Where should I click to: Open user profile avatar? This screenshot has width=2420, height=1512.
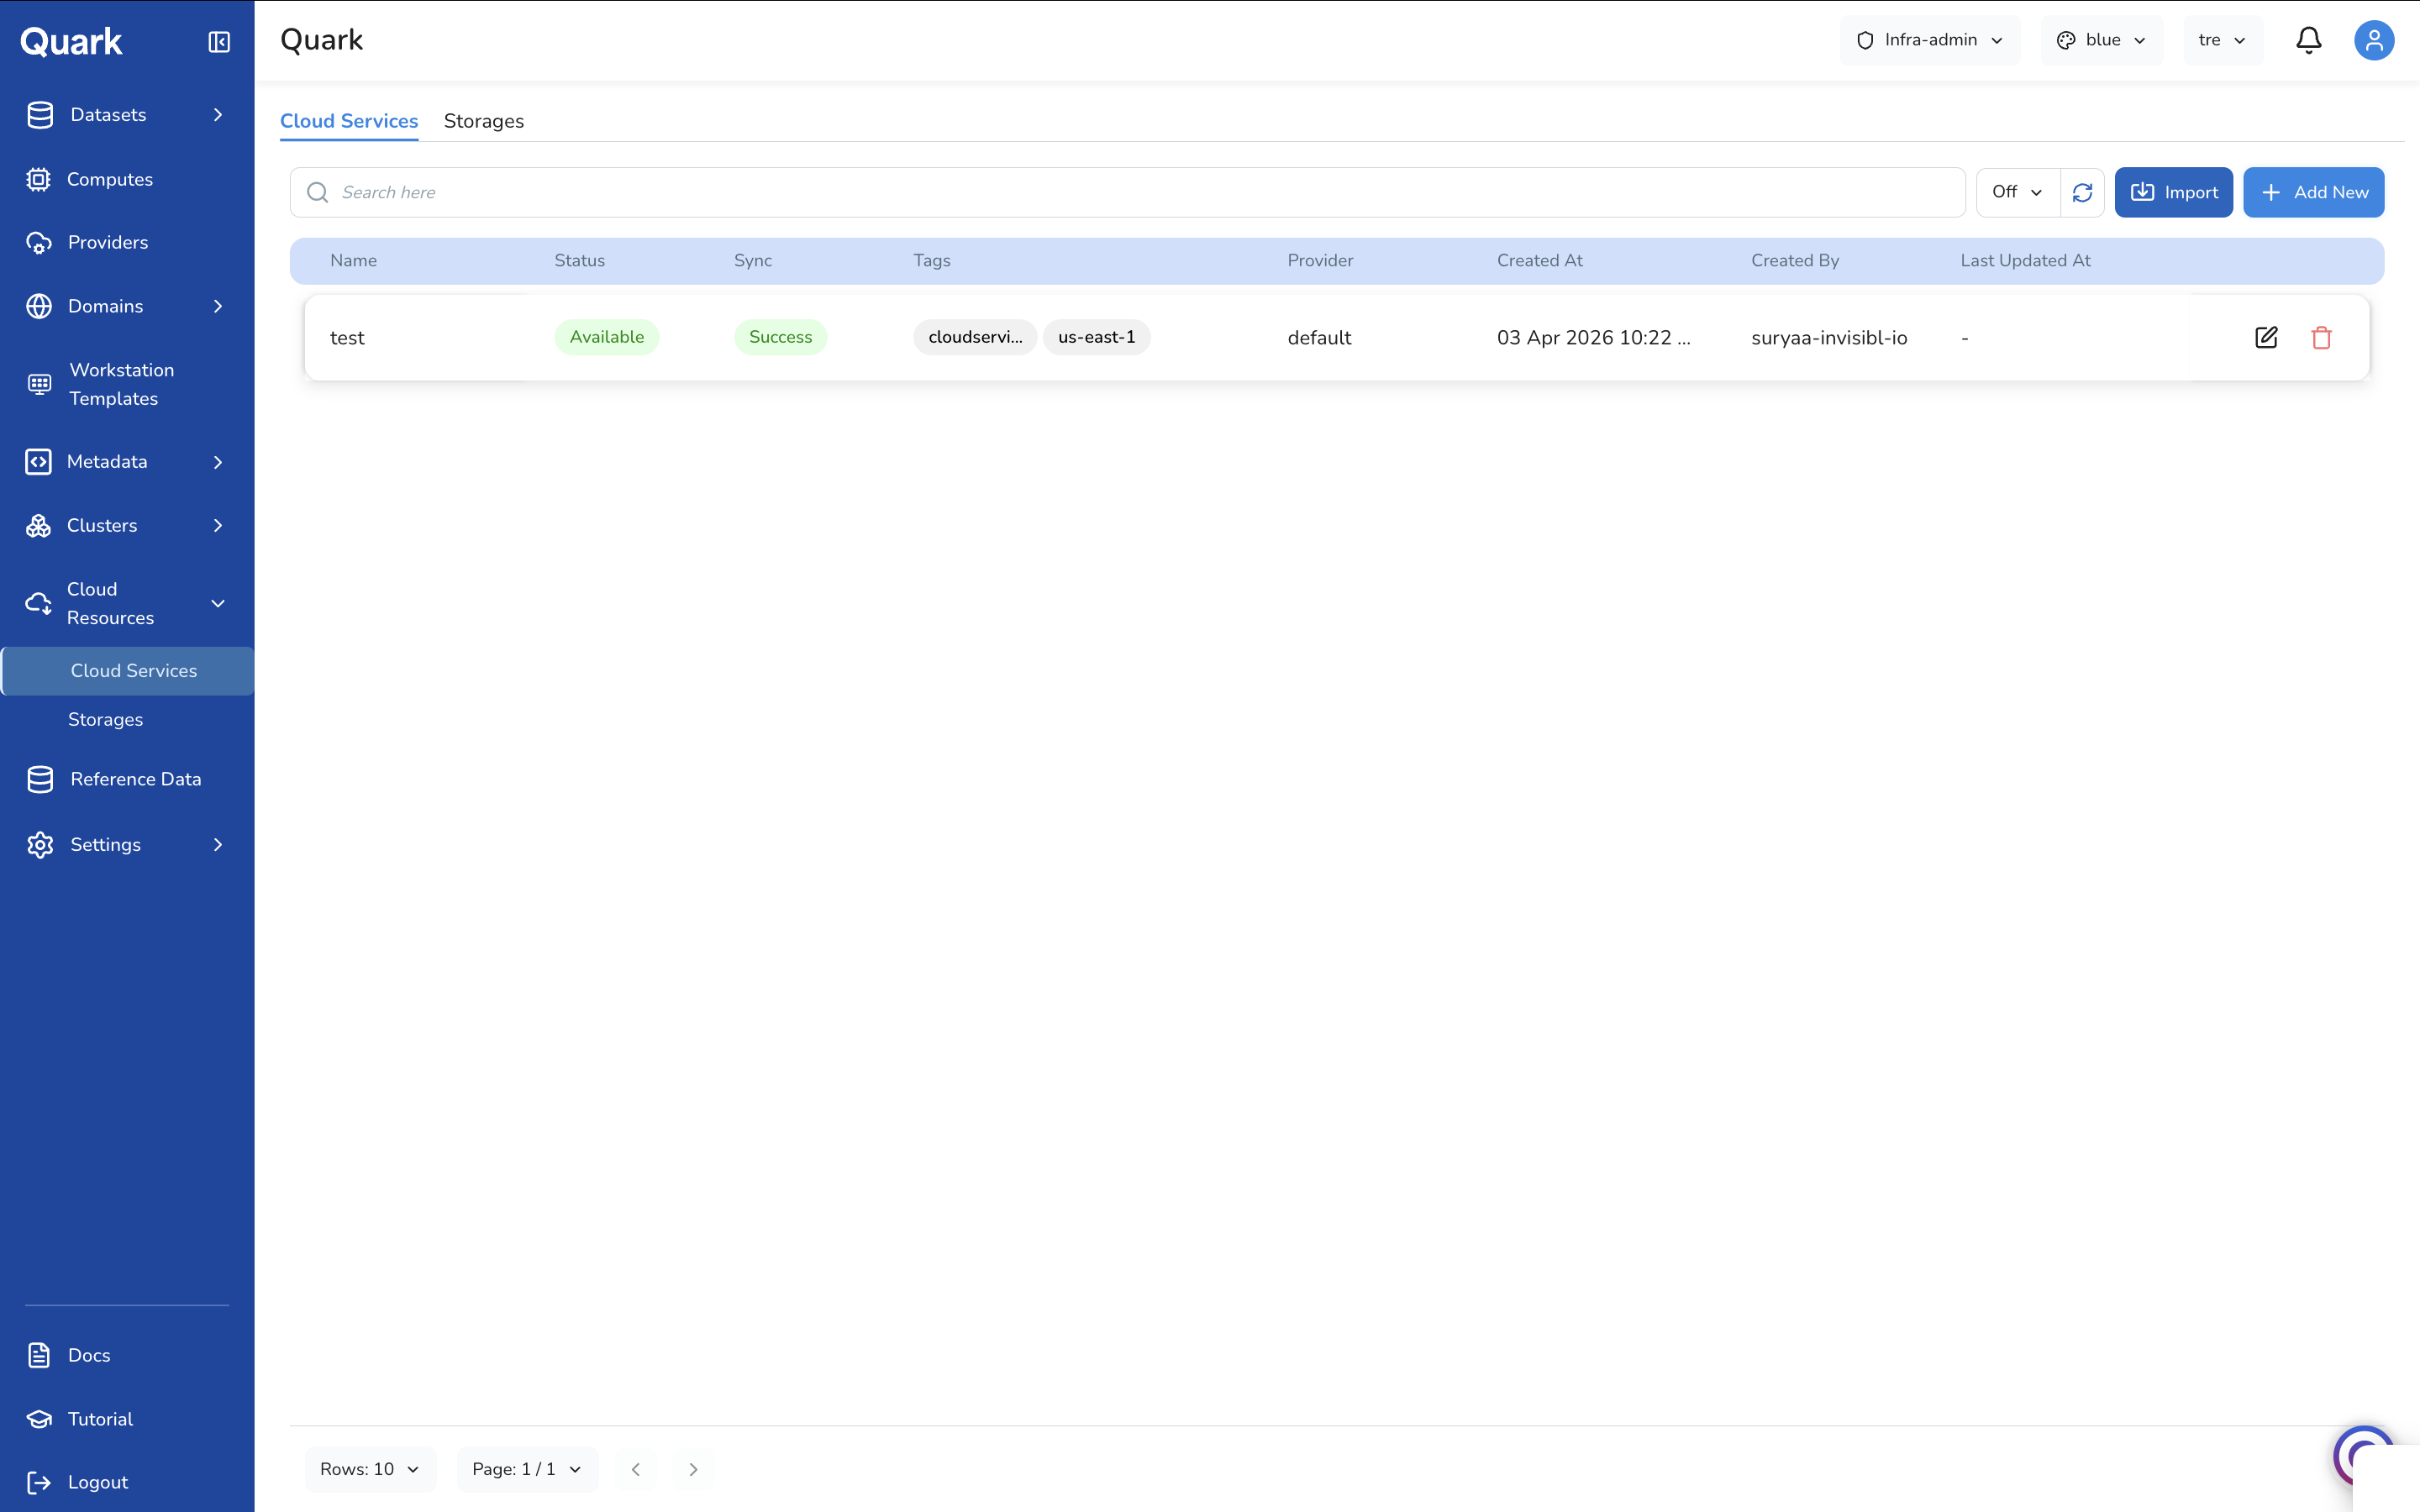pos(2373,40)
